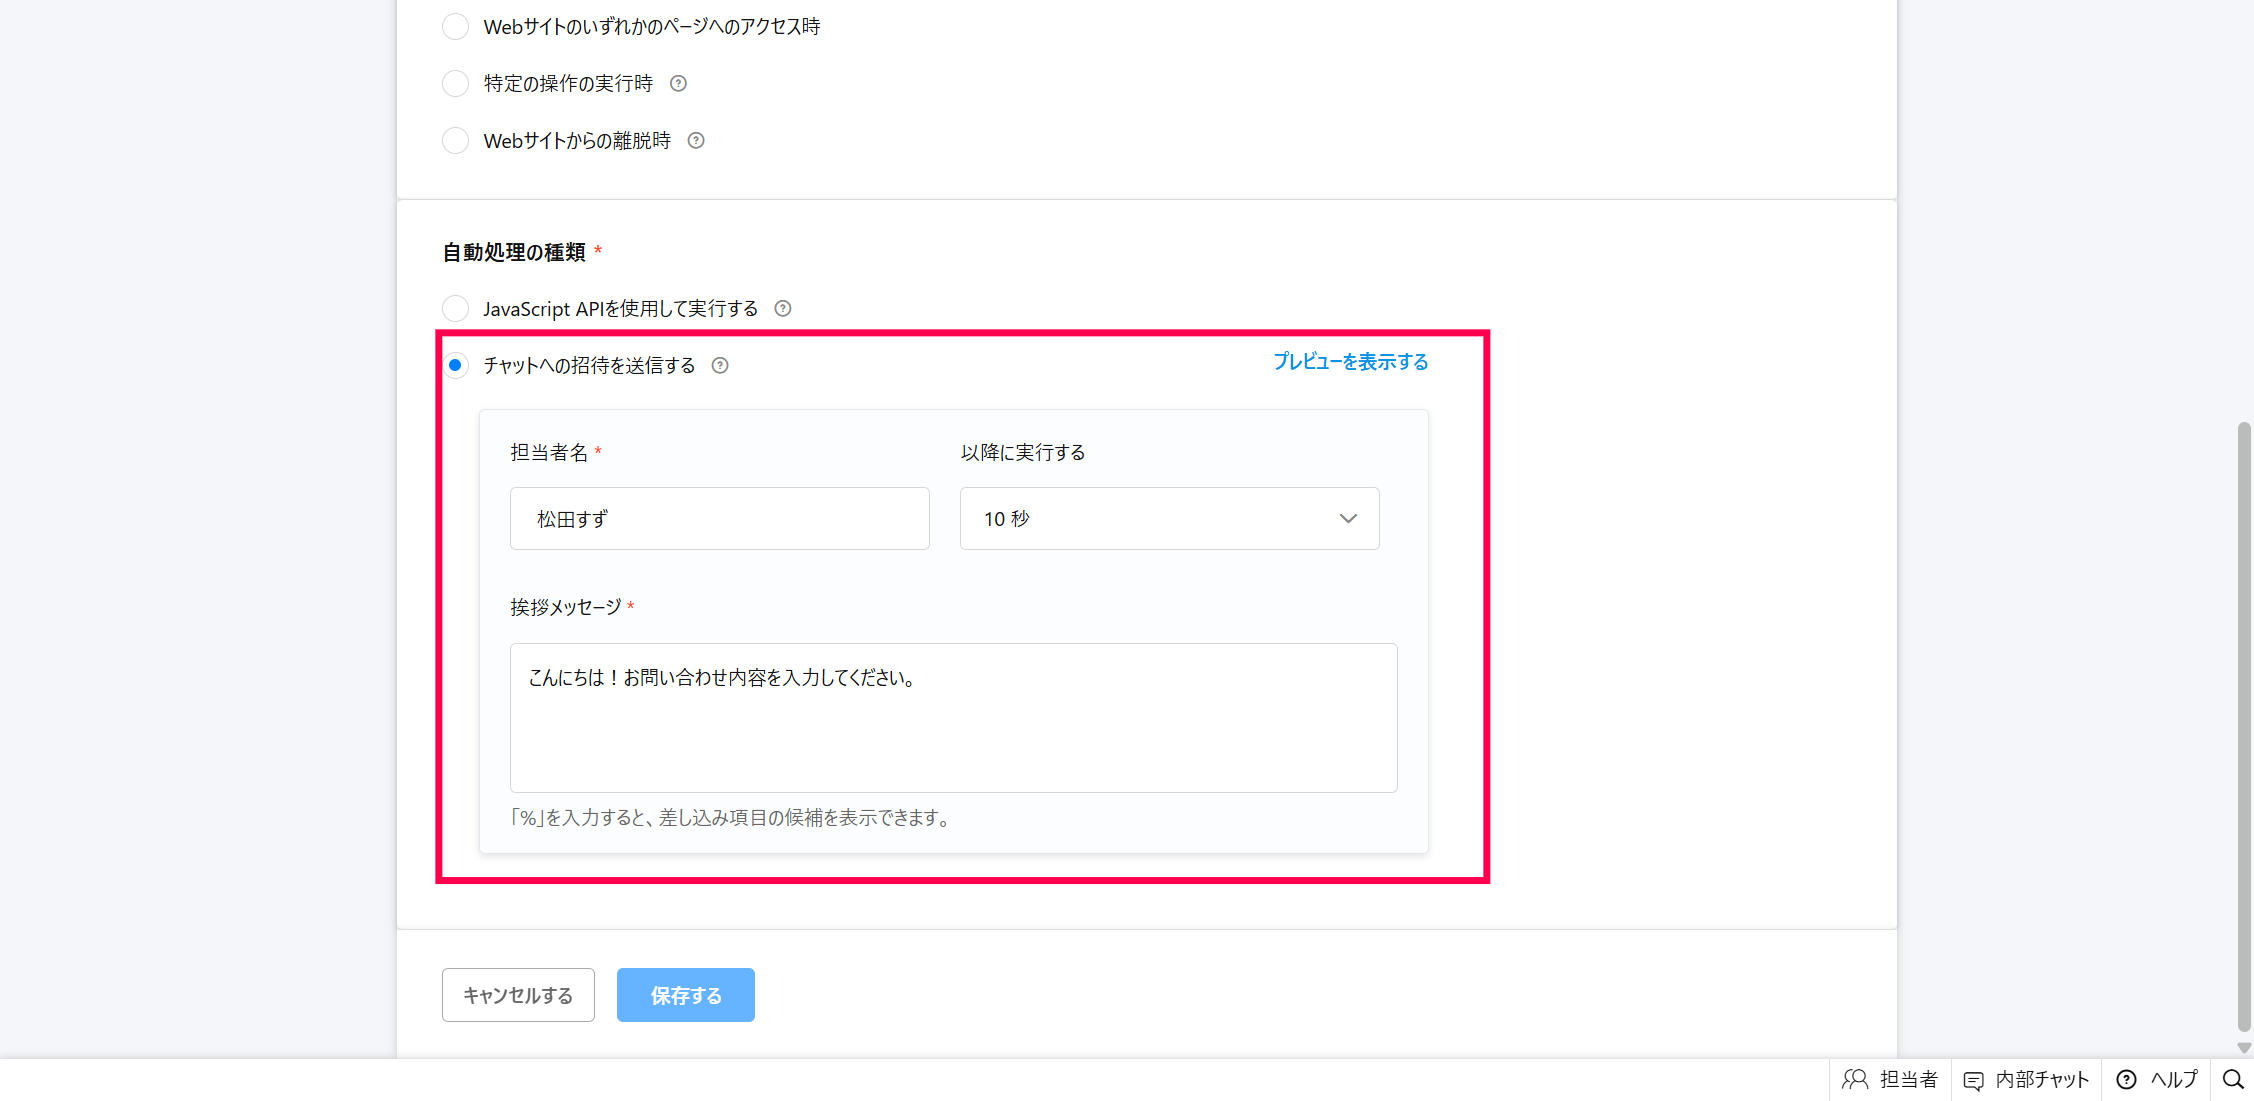Click the search magnifier icon at bottom right
Screen dimensions: 2254x1101
(x=2233, y=1080)
